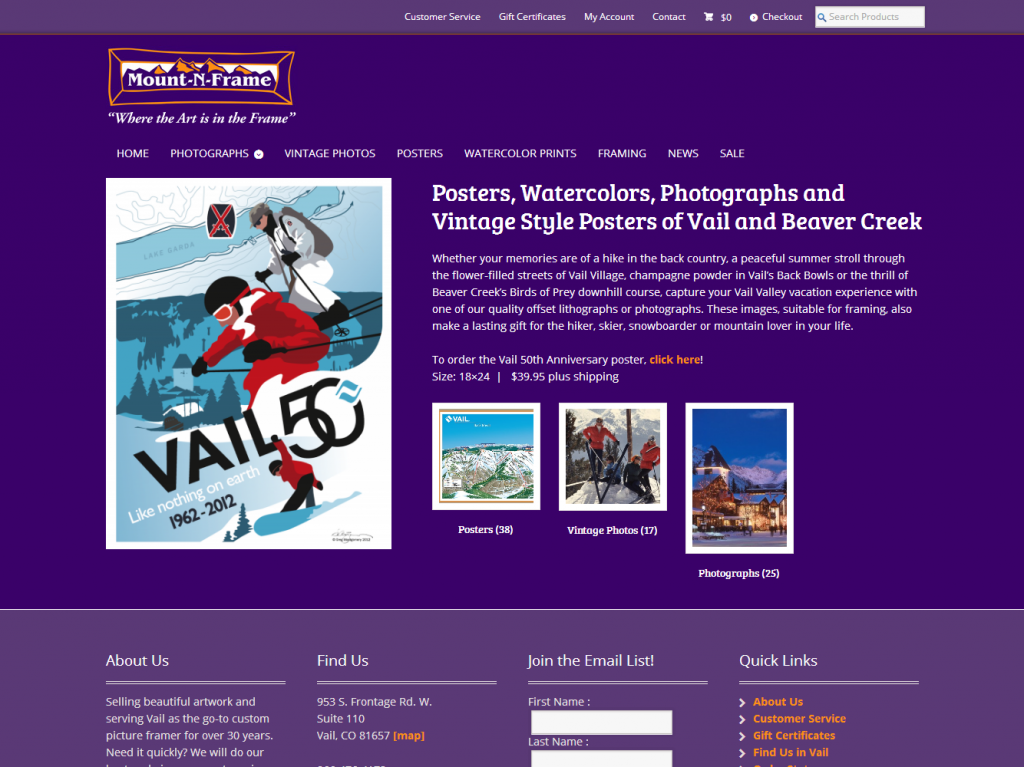The width and height of the screenshot is (1024, 767).
Task: Select the Sale navigation item
Action: pyautogui.click(x=732, y=154)
